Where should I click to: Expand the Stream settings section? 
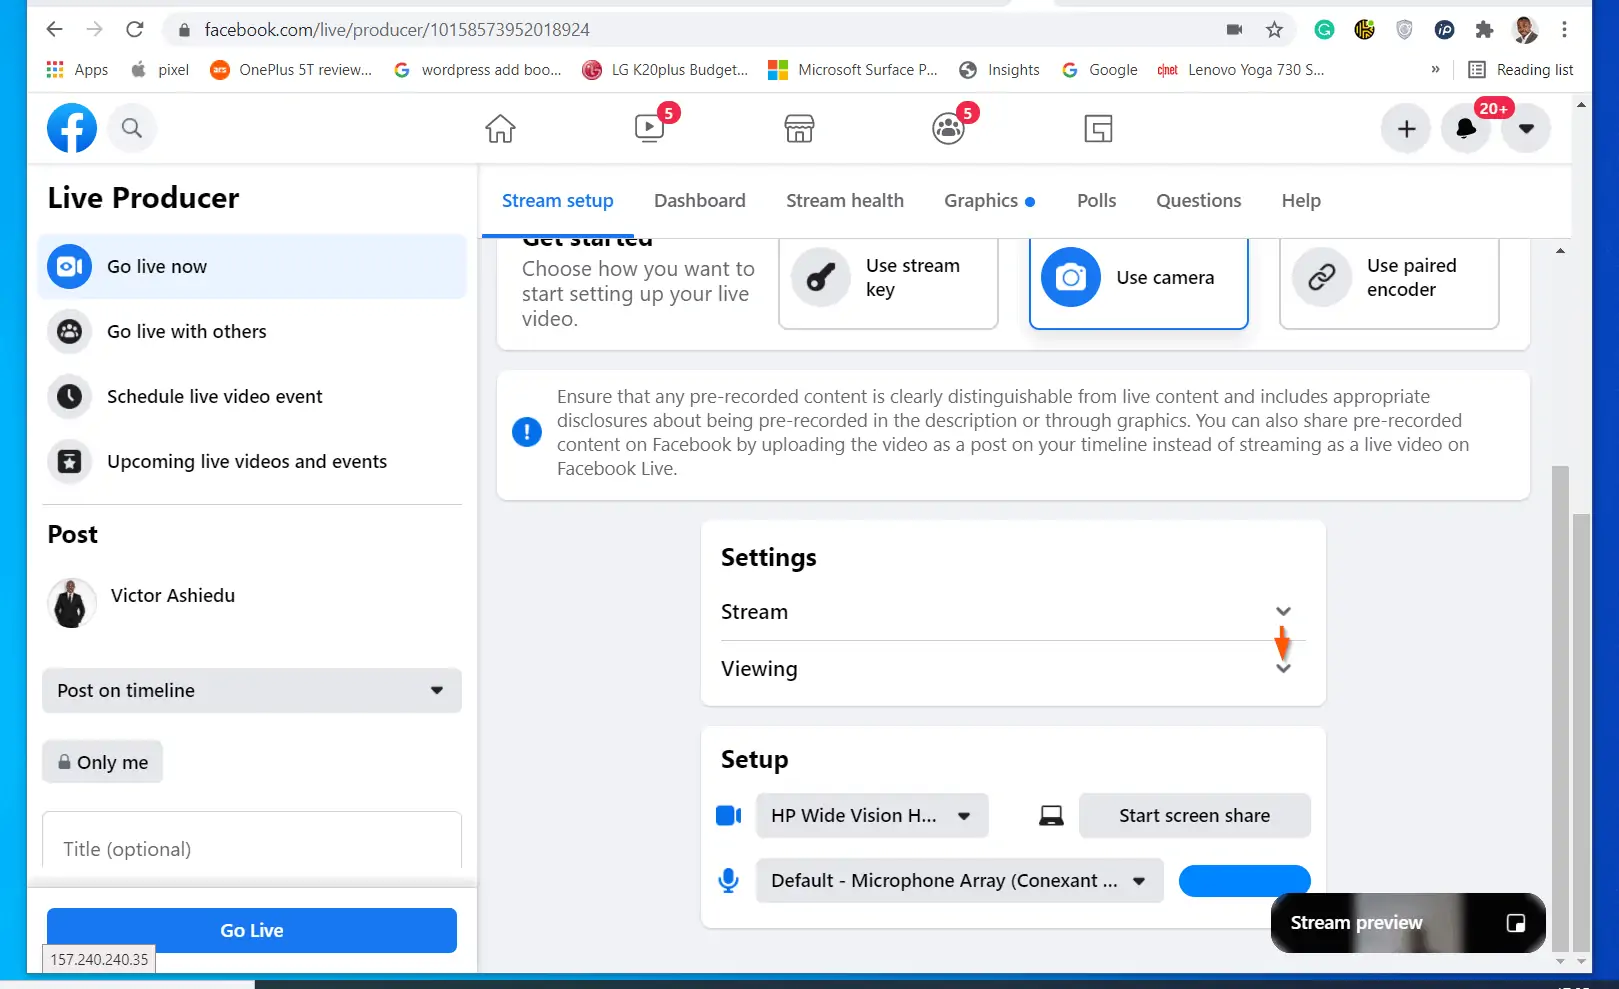pos(1013,612)
